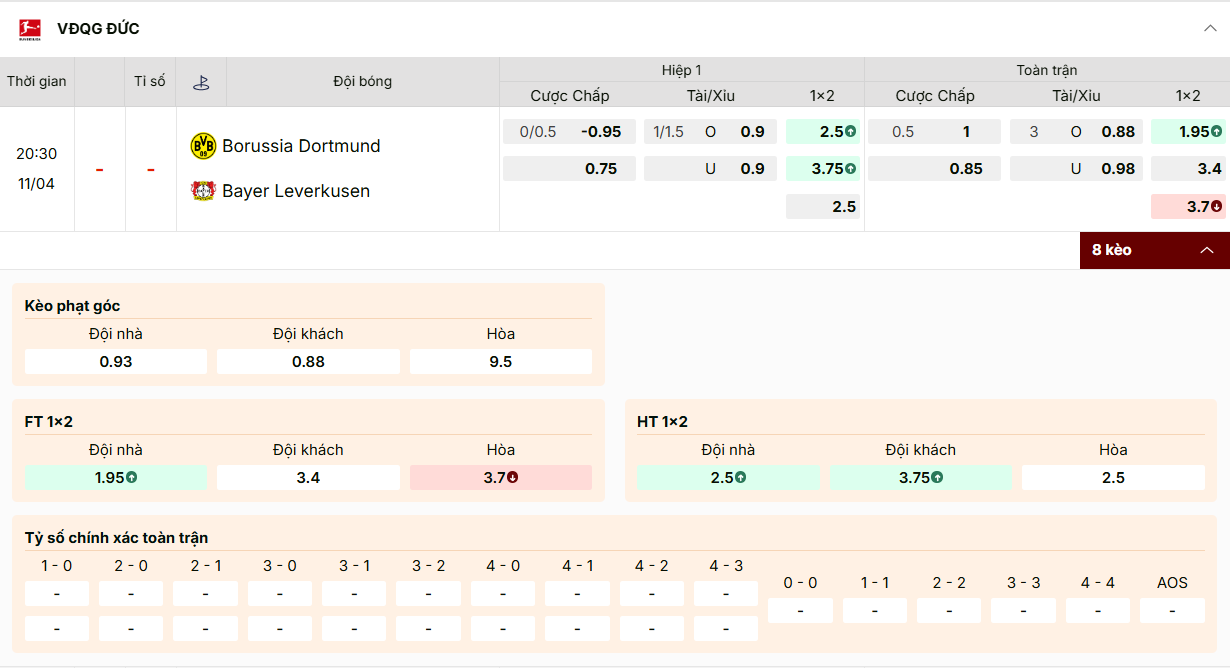Screen dimensions: 1230x668
Task: Select the Toàn trận column header
Action: click(x=1047, y=70)
